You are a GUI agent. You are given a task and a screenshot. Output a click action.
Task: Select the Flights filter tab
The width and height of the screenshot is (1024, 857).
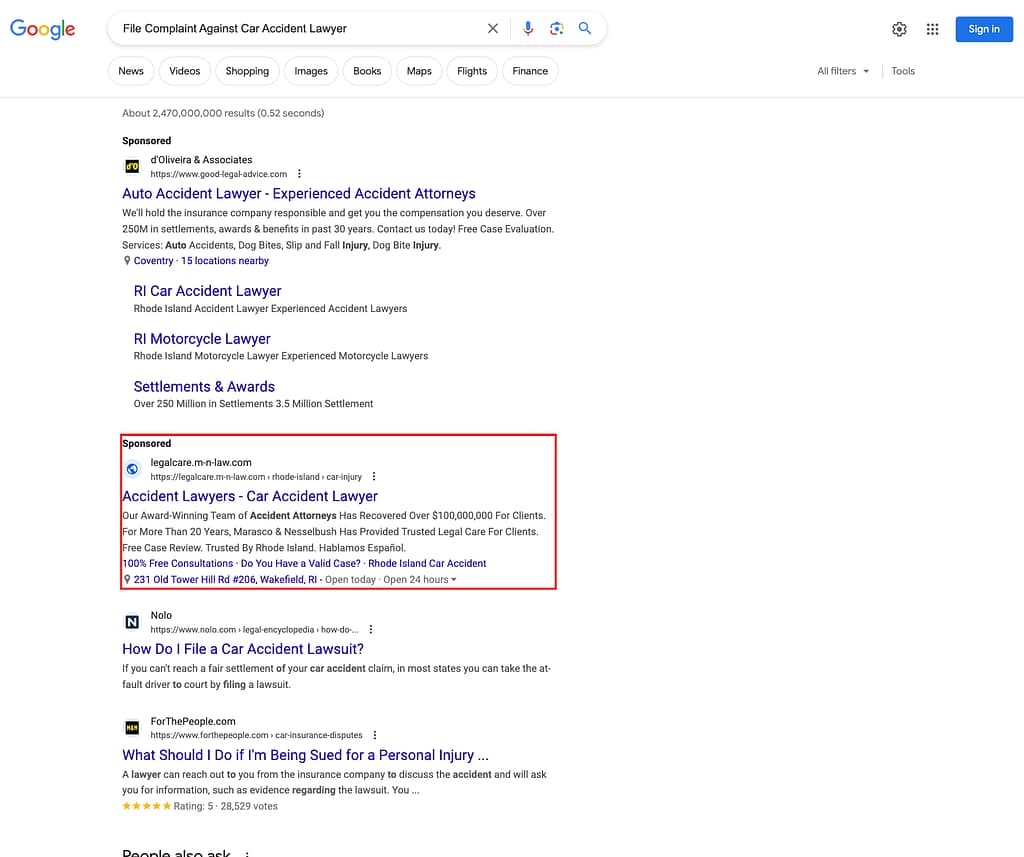coord(472,71)
